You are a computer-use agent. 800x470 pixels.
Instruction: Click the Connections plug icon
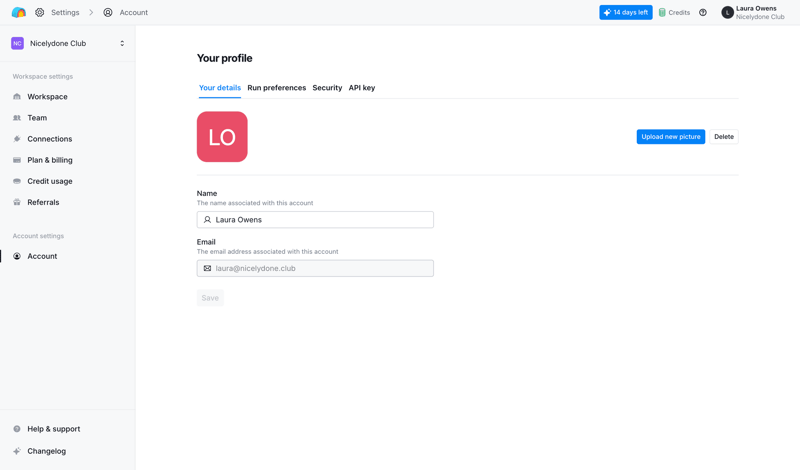(17, 139)
